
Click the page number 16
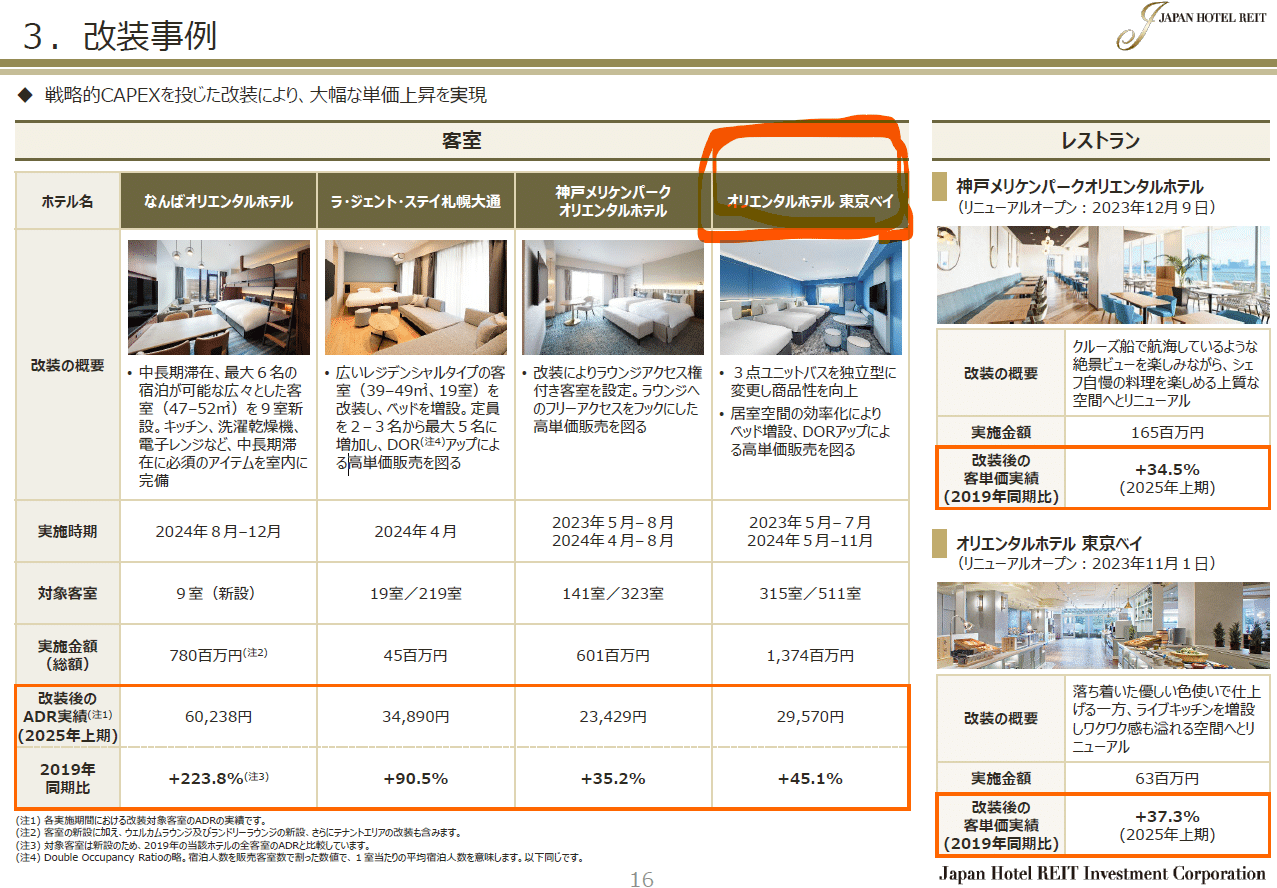coord(641,878)
